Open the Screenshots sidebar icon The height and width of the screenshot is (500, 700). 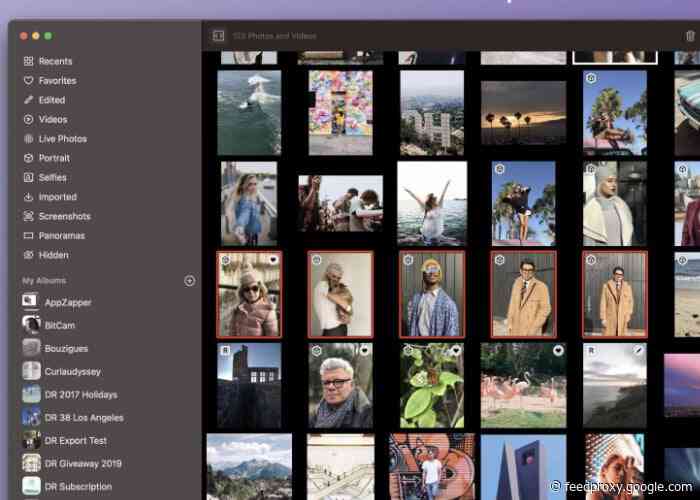29,216
